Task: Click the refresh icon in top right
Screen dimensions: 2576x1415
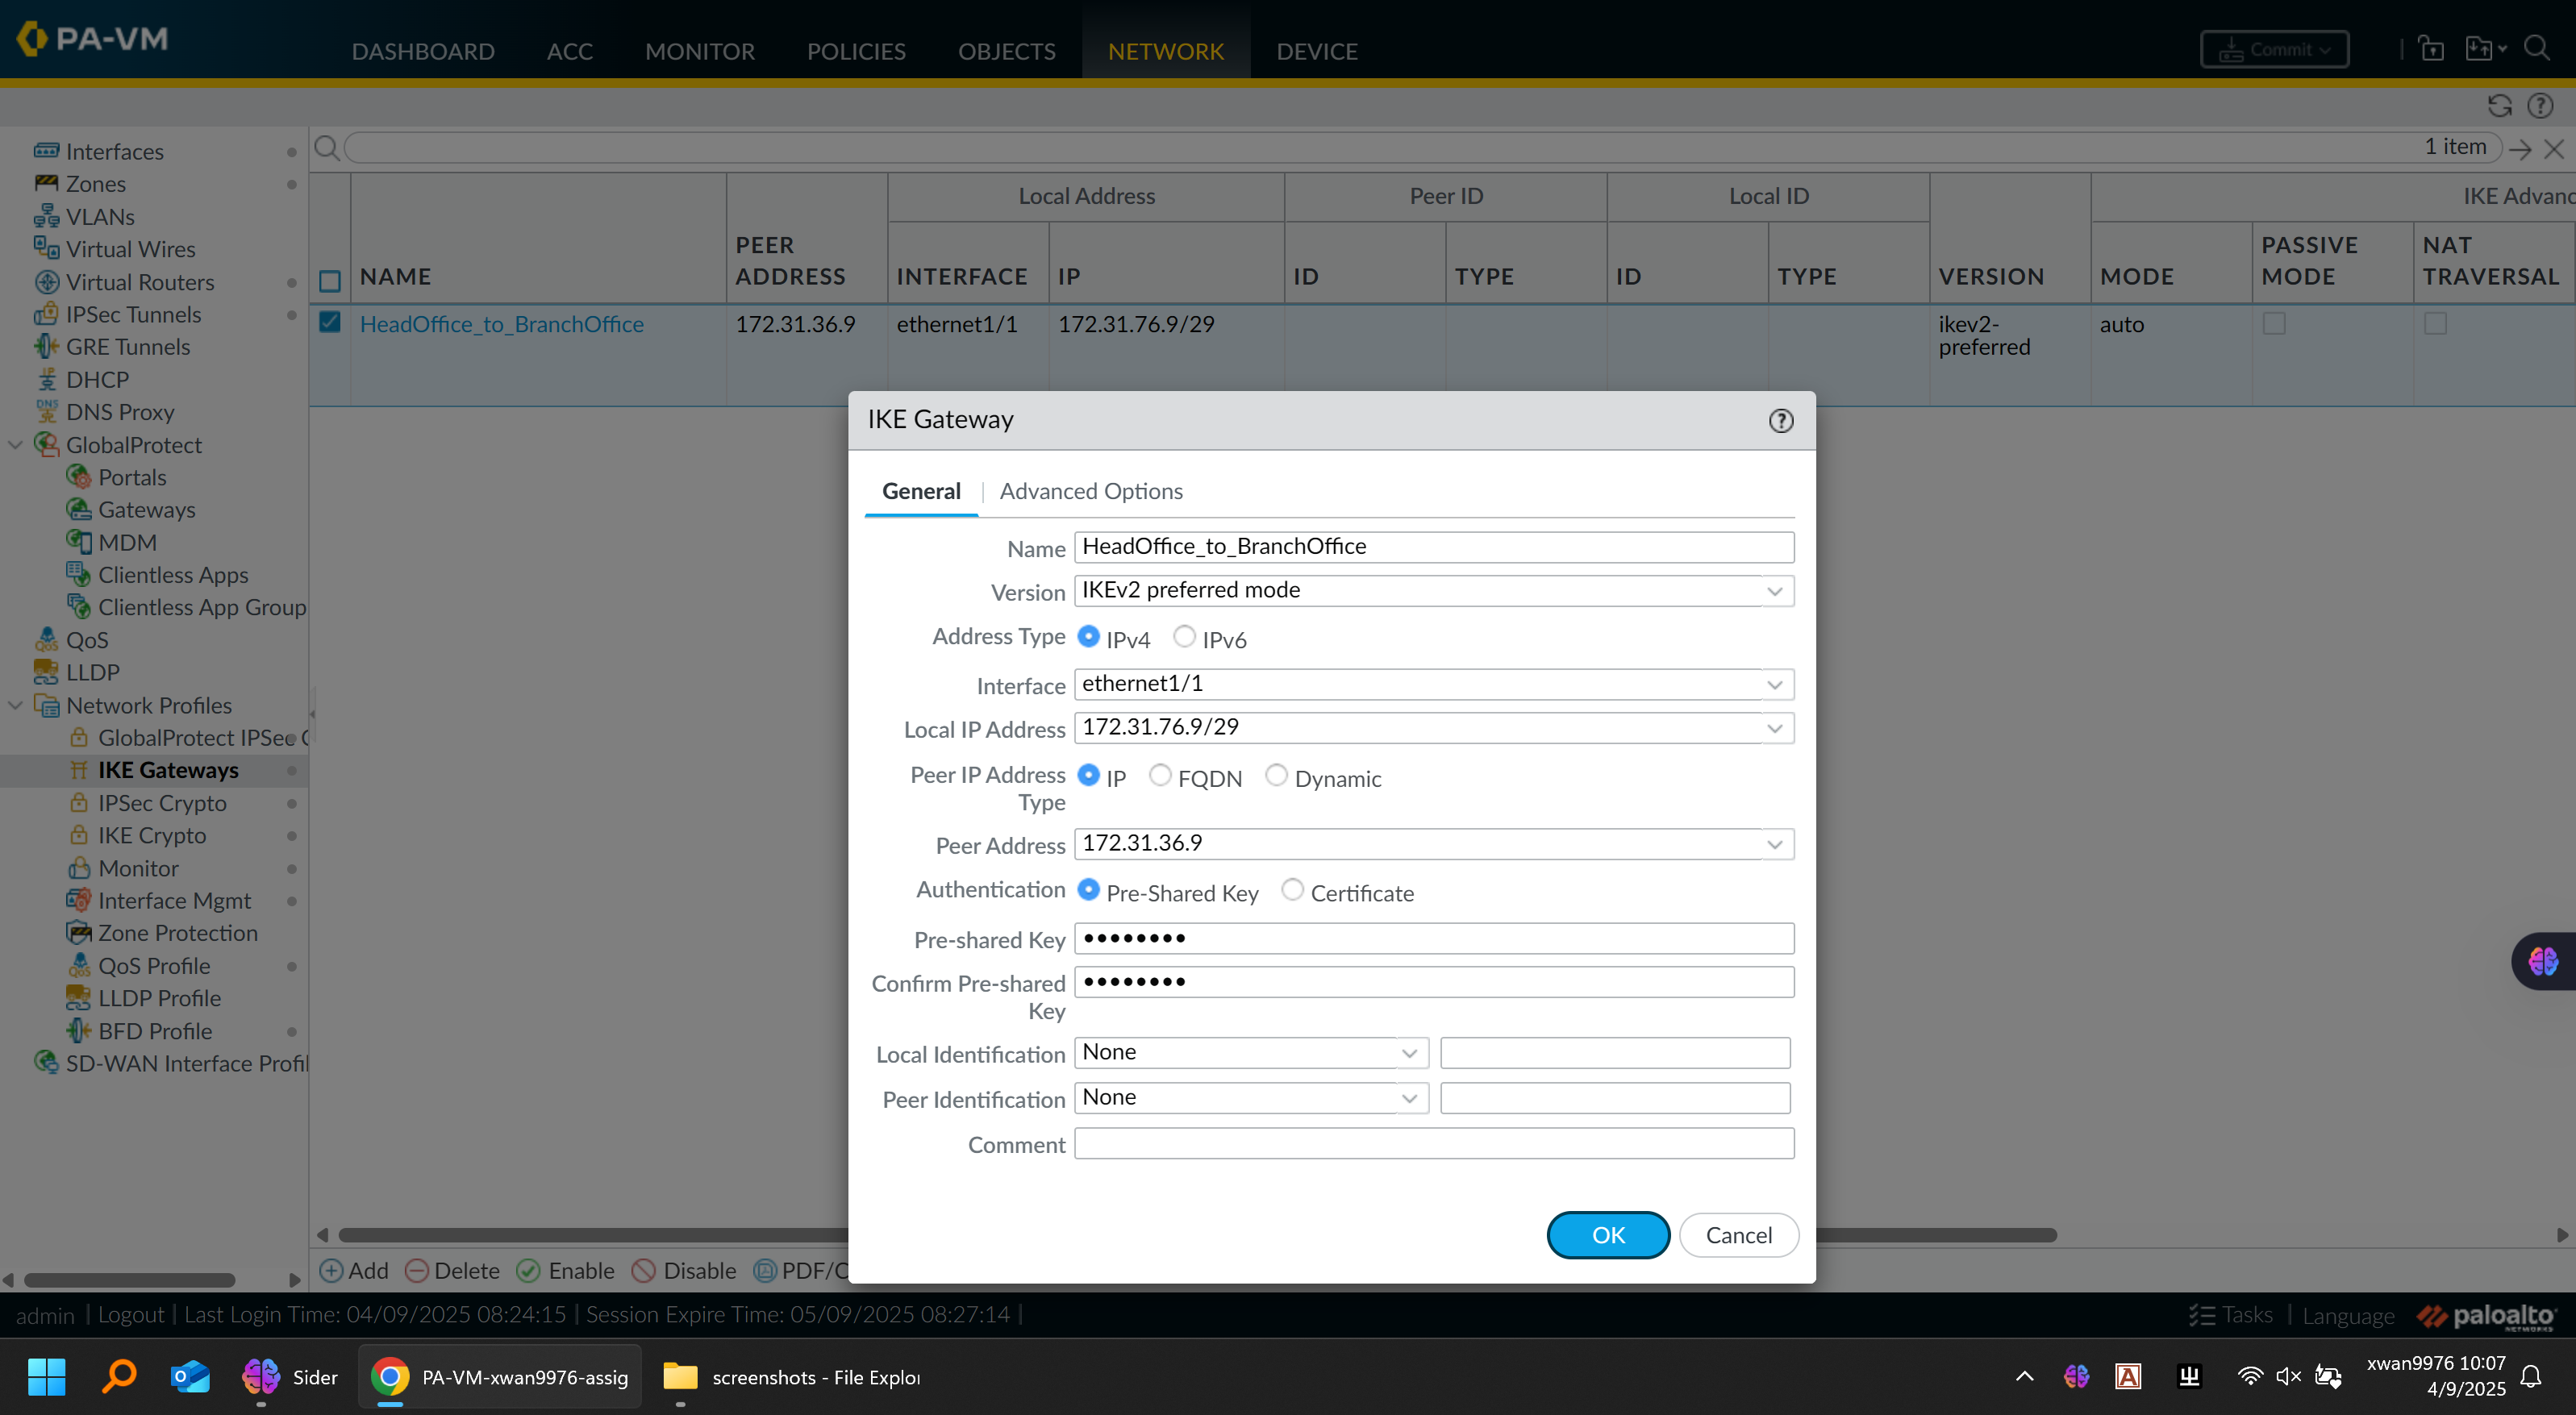Action: (2499, 106)
